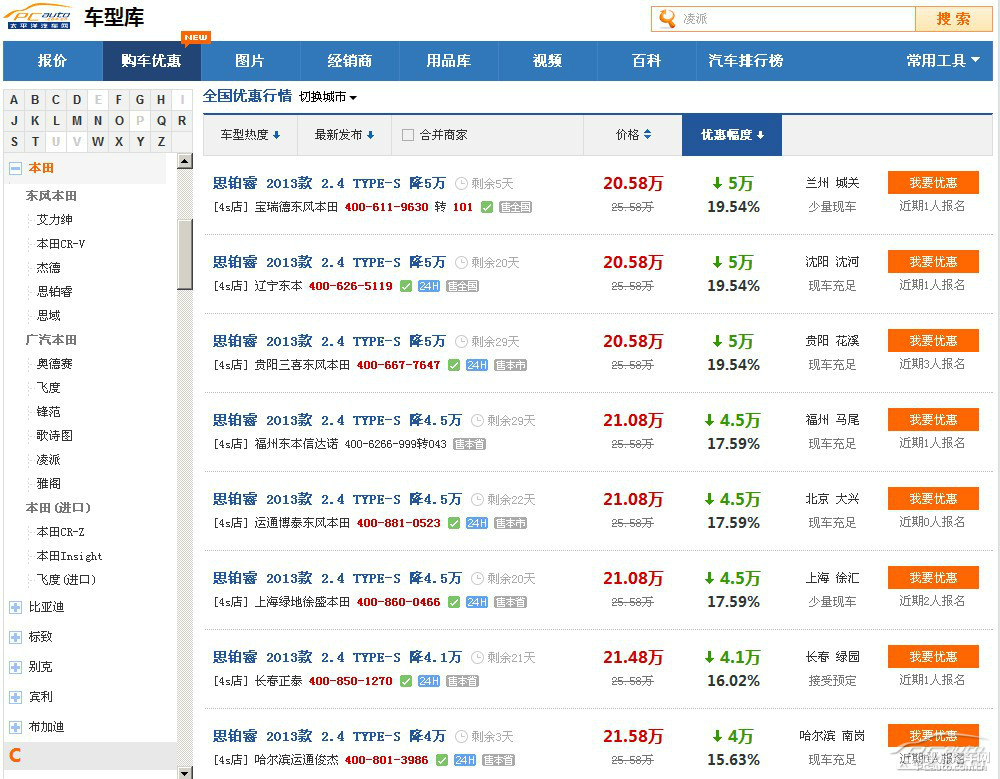Open the 切换城市 dropdown
This screenshot has width=1000, height=779.
pyautogui.click(x=328, y=97)
